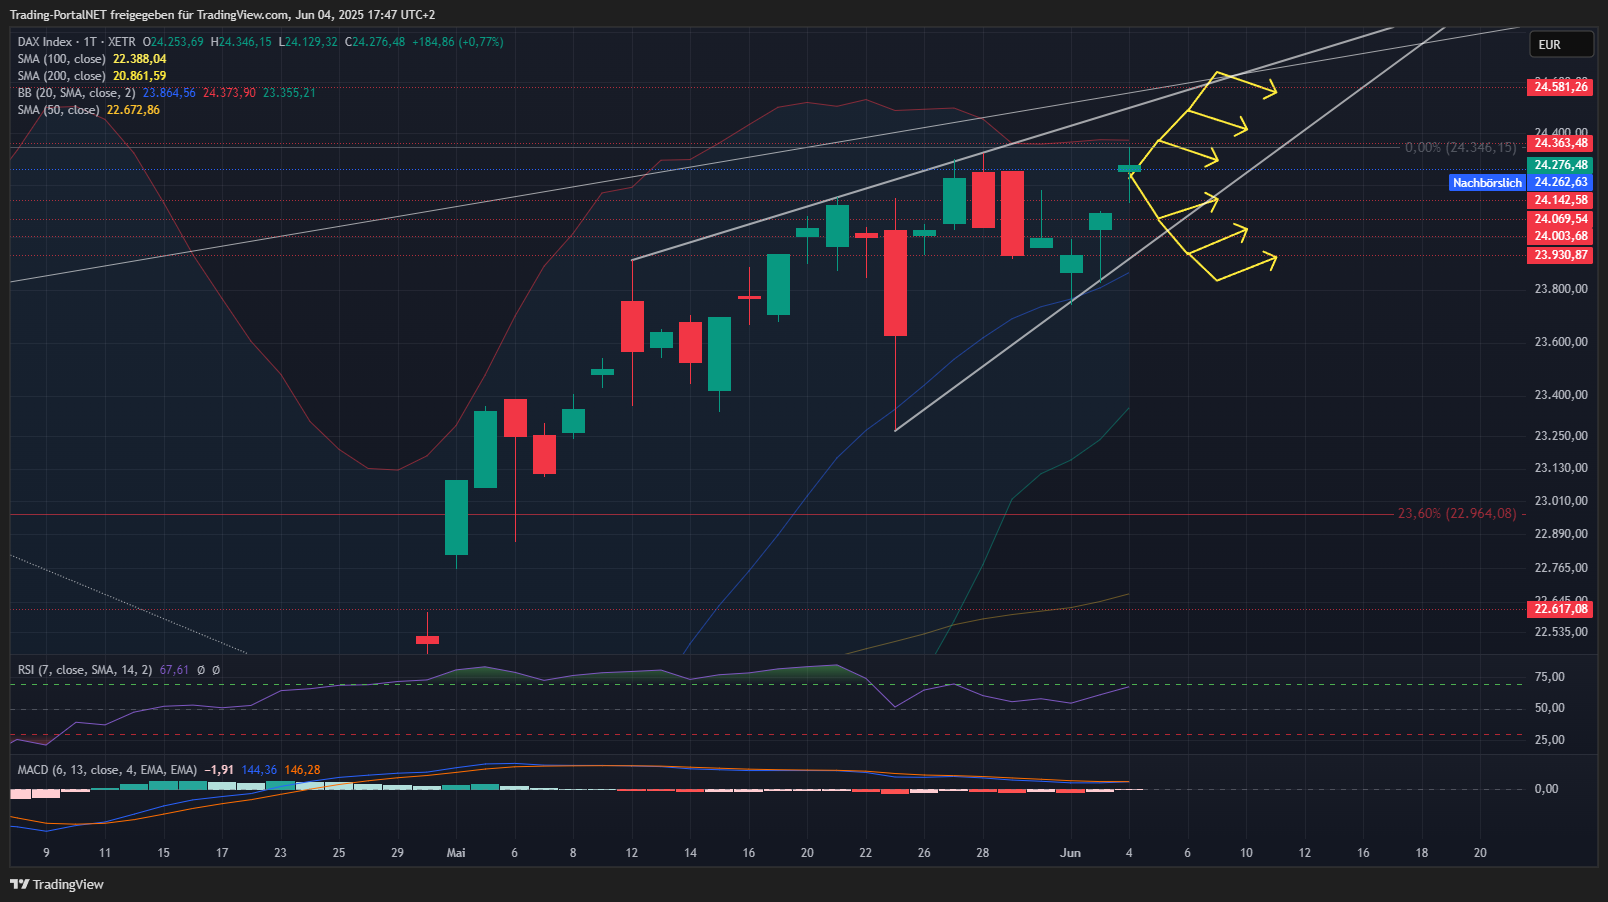
Task: Click the DAX Index symbol title
Action: click(x=45, y=42)
